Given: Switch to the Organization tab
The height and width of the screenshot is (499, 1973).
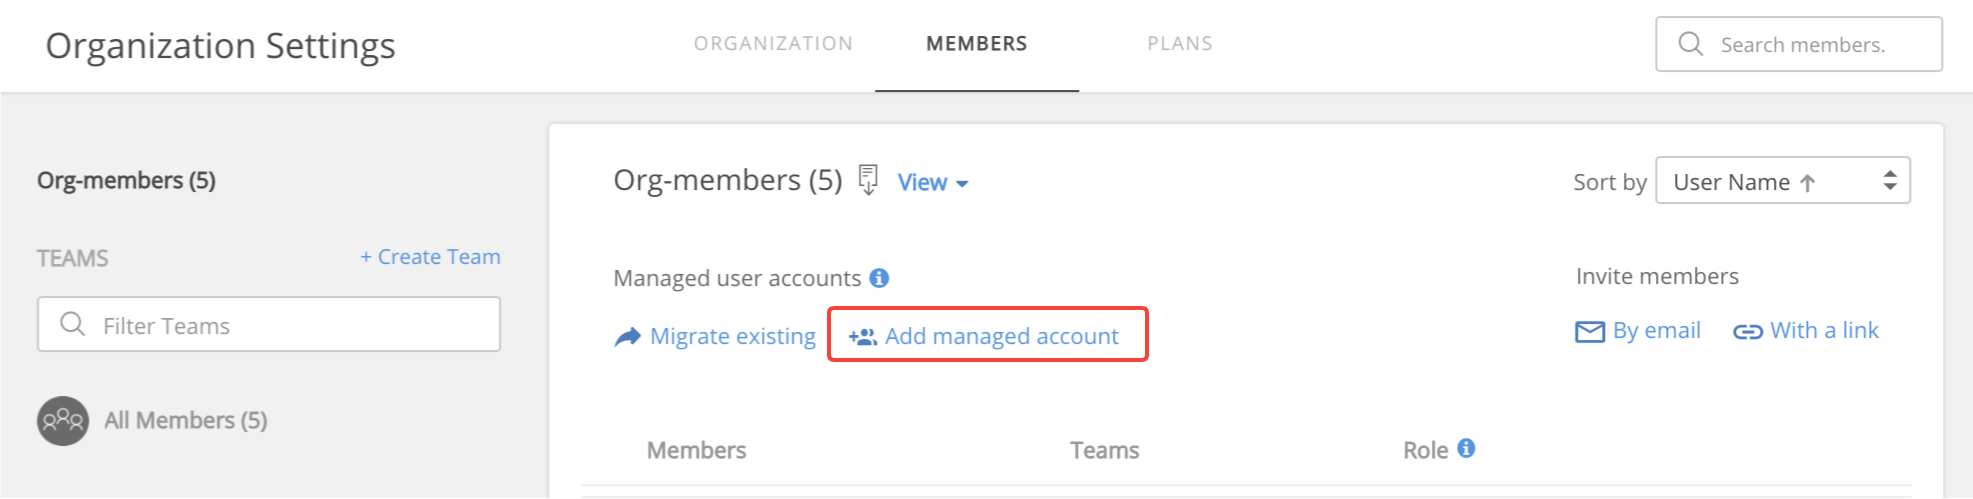Looking at the screenshot, I should click(773, 44).
